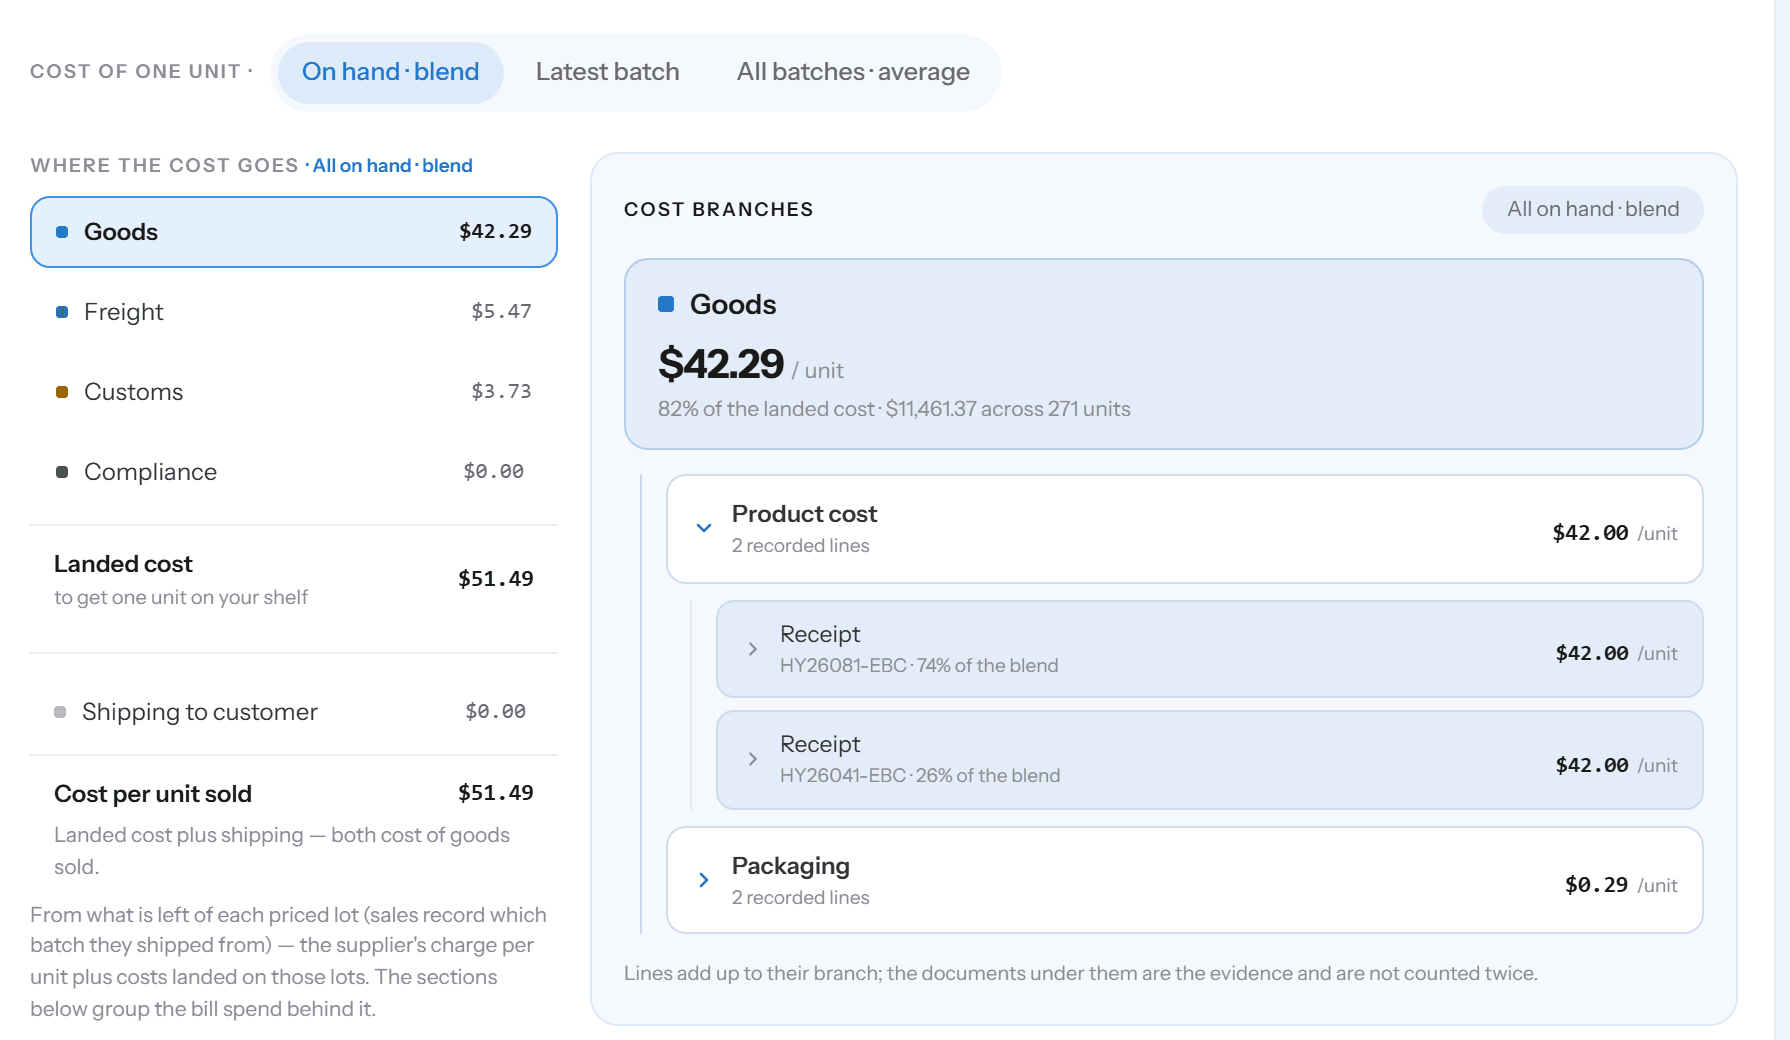
Task: Select the On hand · blend tab
Action: [390, 72]
